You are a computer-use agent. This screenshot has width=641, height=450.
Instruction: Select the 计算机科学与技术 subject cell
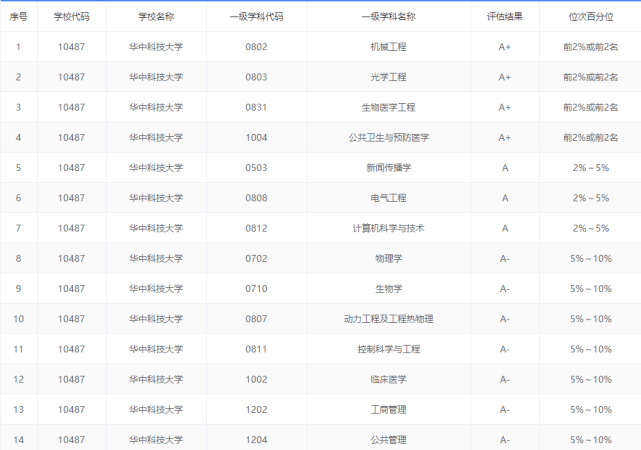(388, 228)
